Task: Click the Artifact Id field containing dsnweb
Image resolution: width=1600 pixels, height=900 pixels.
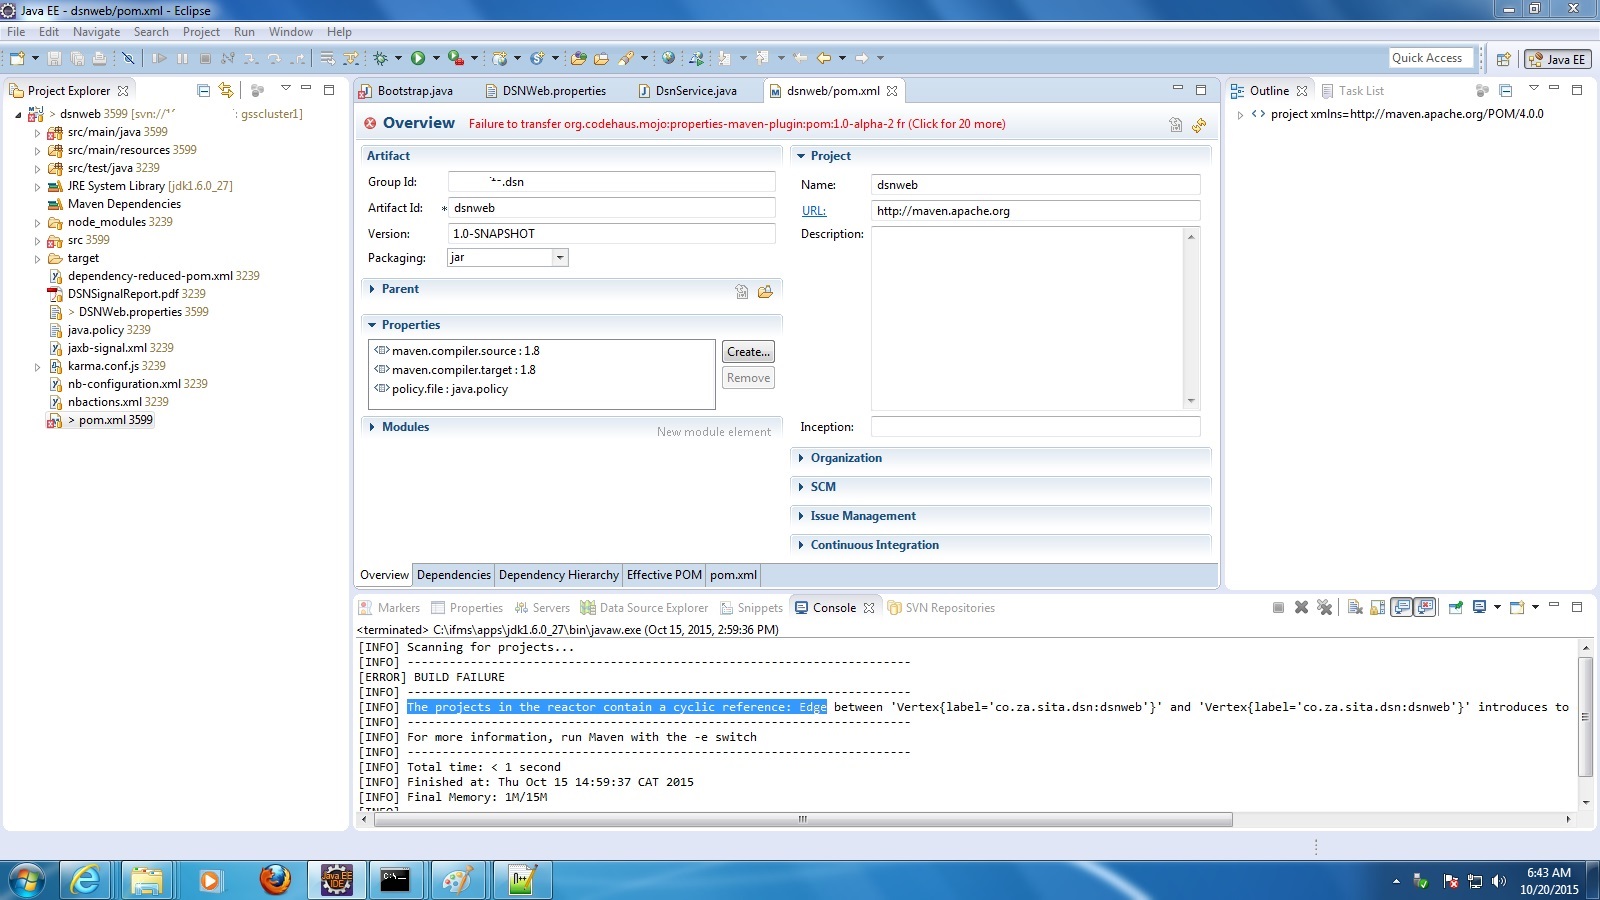Action: click(x=611, y=208)
